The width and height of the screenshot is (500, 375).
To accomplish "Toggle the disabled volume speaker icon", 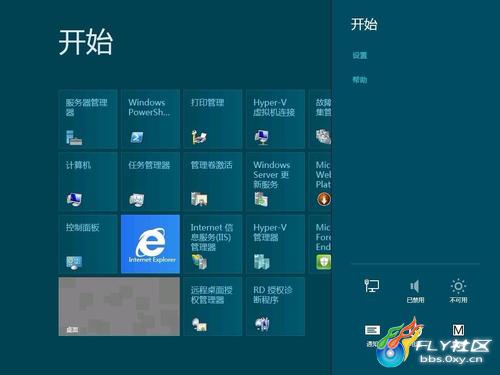I will (x=415, y=290).
